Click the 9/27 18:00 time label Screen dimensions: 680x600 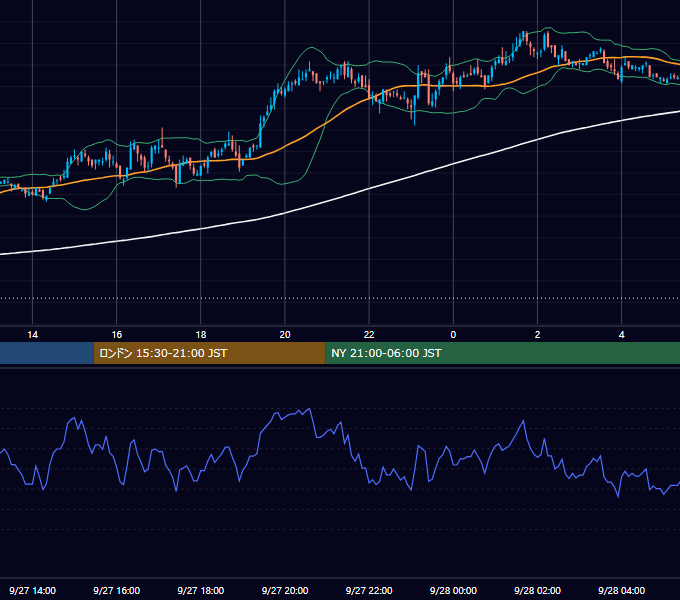(x=201, y=590)
